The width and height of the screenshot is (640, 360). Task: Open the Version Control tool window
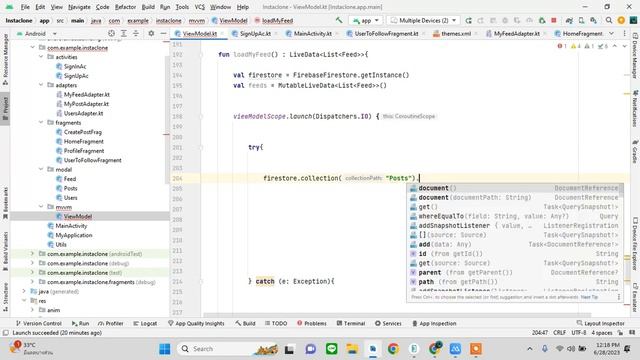pyautogui.click(x=38, y=323)
